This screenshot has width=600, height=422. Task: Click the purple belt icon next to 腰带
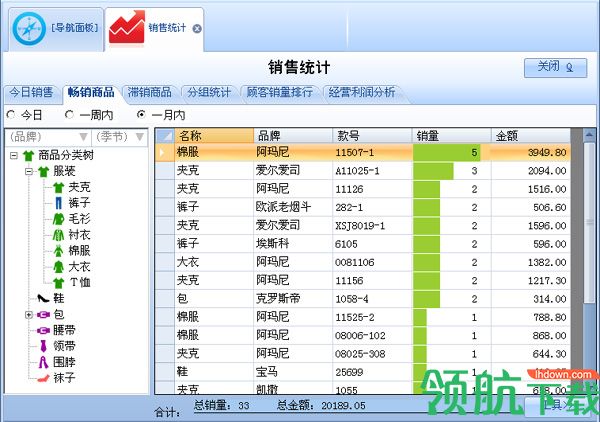43,330
